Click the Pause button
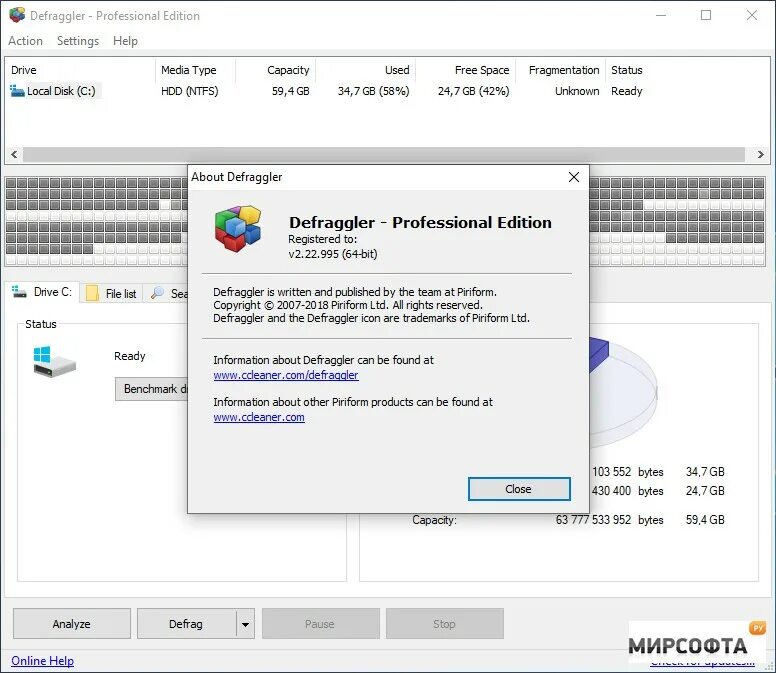The image size is (776, 673). [321, 624]
